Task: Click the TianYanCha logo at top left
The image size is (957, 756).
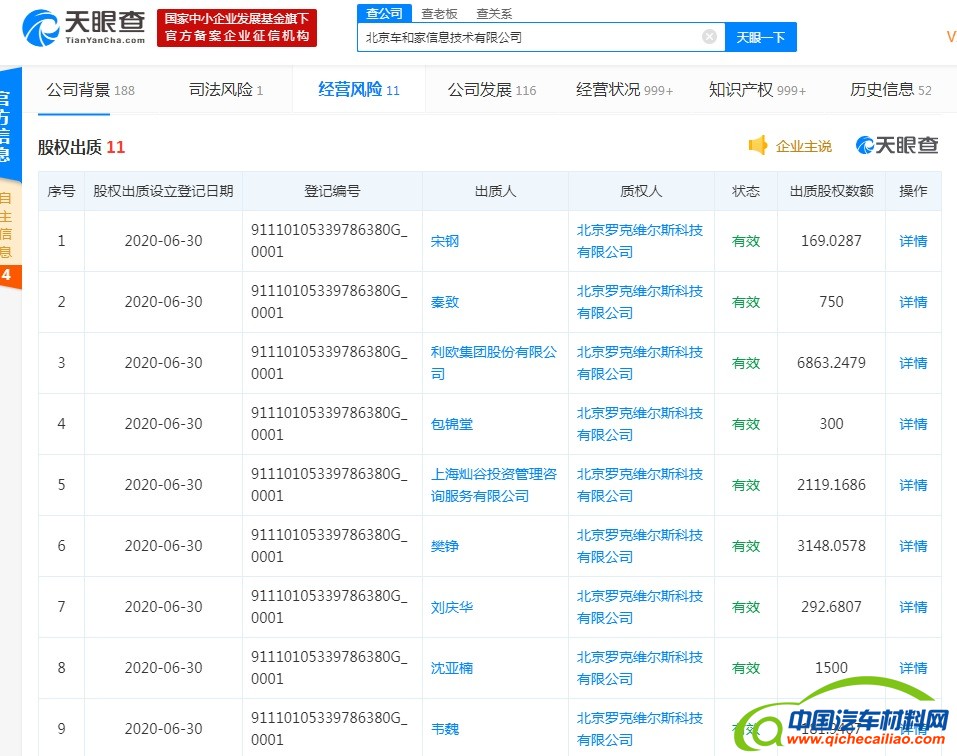Action: (84, 27)
